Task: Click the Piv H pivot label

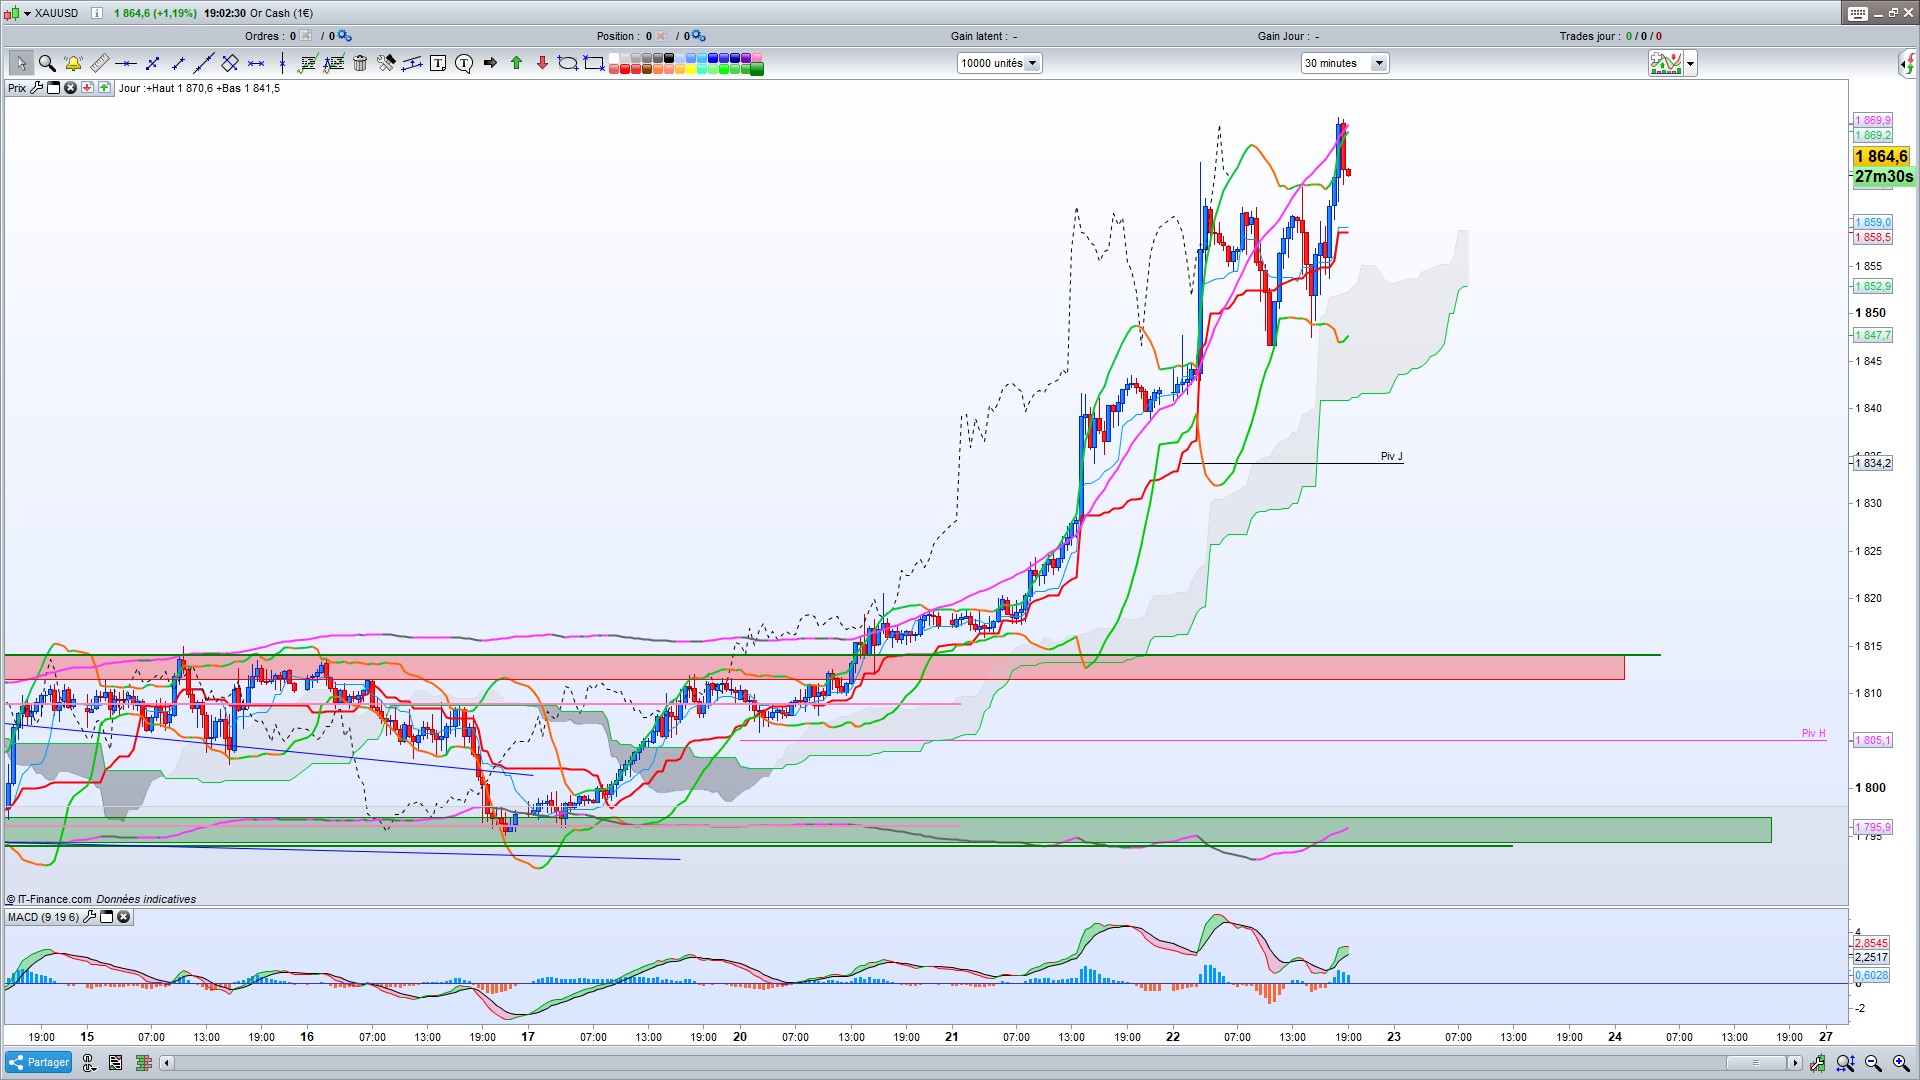Action: click(1813, 733)
